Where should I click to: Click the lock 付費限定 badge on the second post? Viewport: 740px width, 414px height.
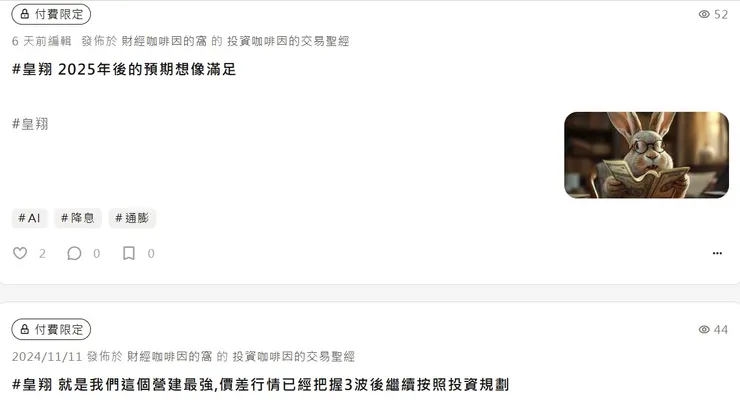tap(51, 330)
